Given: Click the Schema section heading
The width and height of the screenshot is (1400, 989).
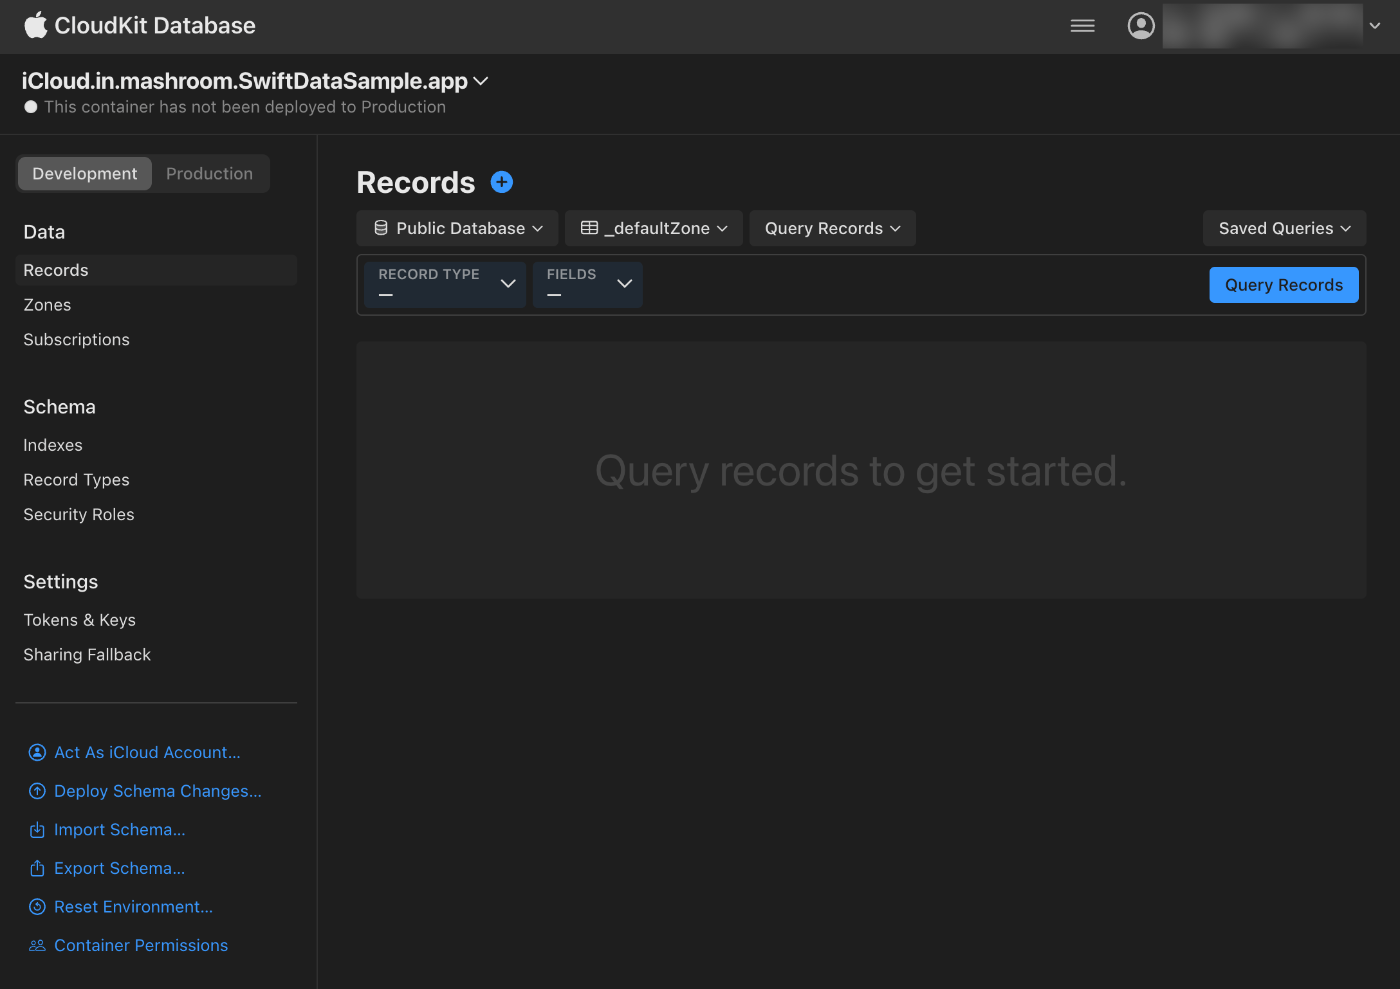Looking at the screenshot, I should 60,407.
